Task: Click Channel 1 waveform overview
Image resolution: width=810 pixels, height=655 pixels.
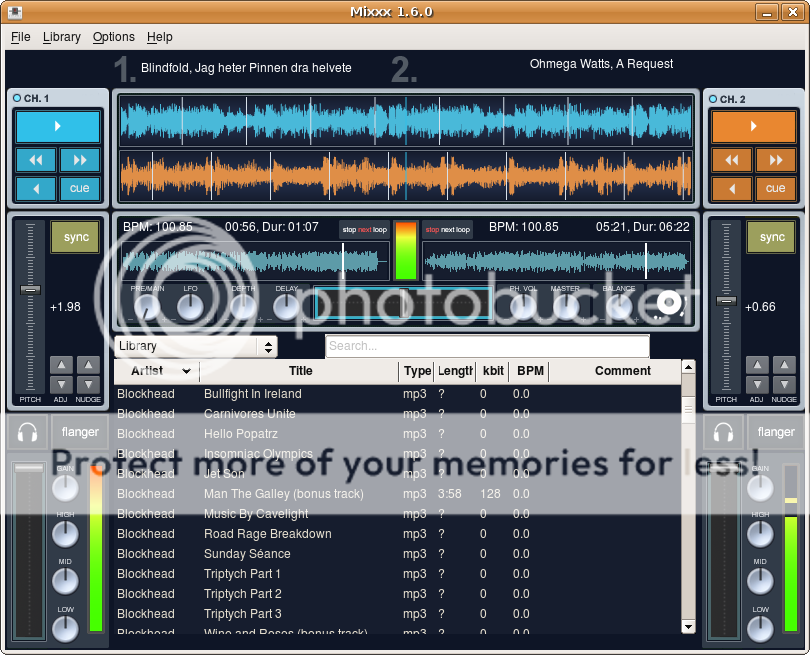Action: pyautogui.click(x=255, y=261)
